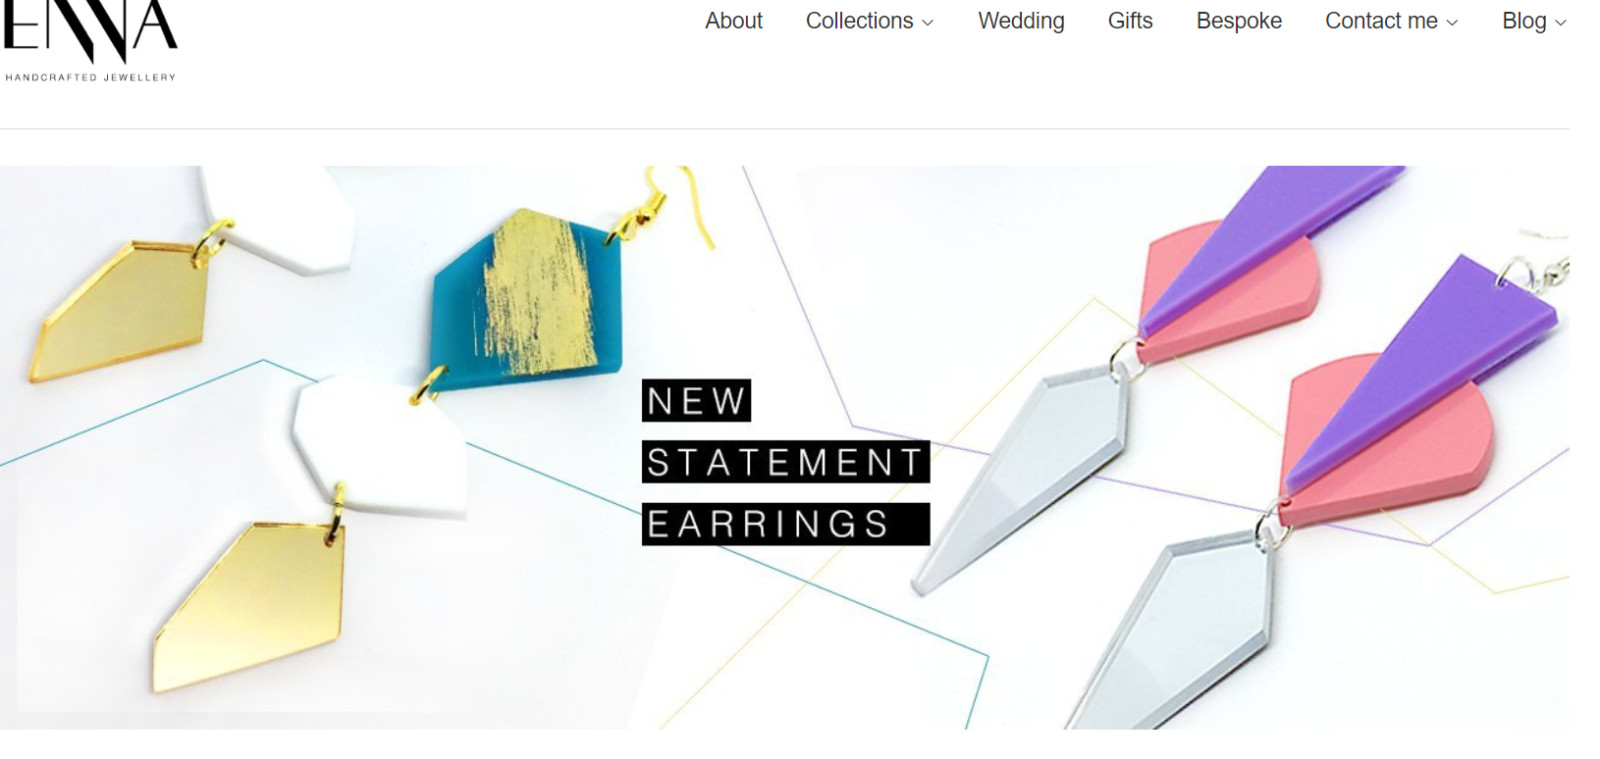Screen dimensions: 1600x759
Task: Click the NEW banner label
Action: coord(696,401)
